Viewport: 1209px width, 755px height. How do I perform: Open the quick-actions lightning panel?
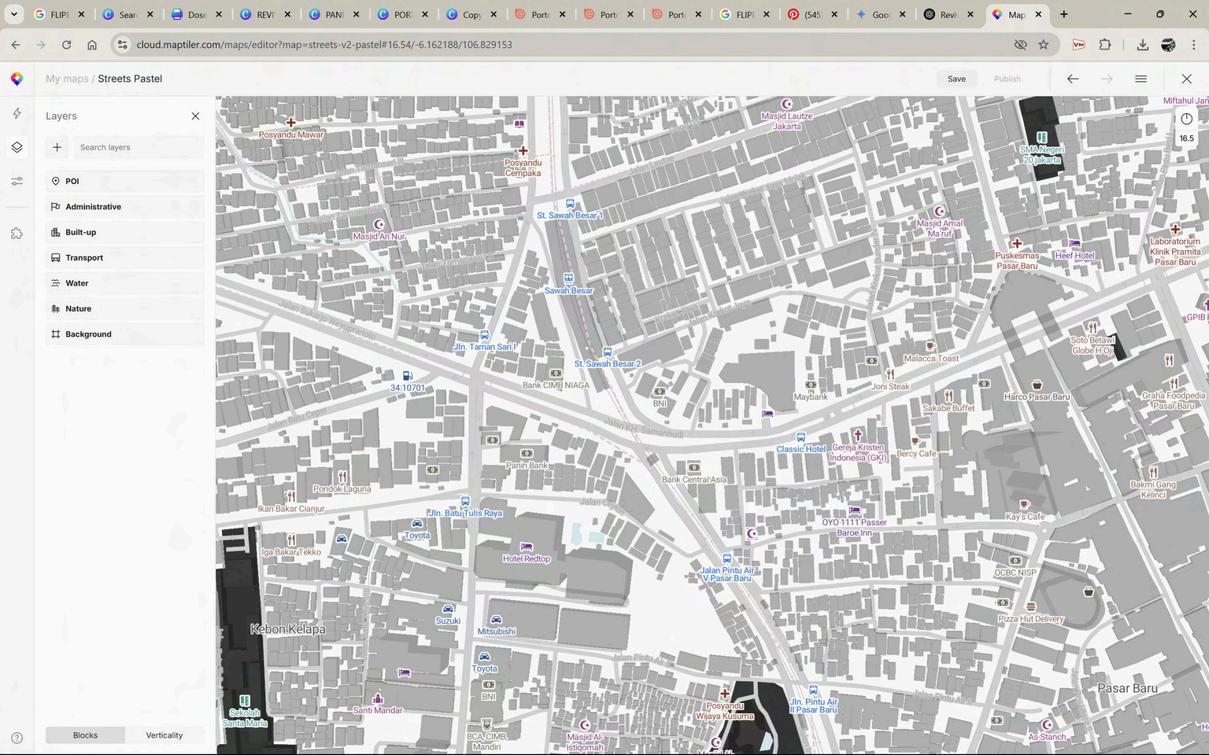(17, 114)
